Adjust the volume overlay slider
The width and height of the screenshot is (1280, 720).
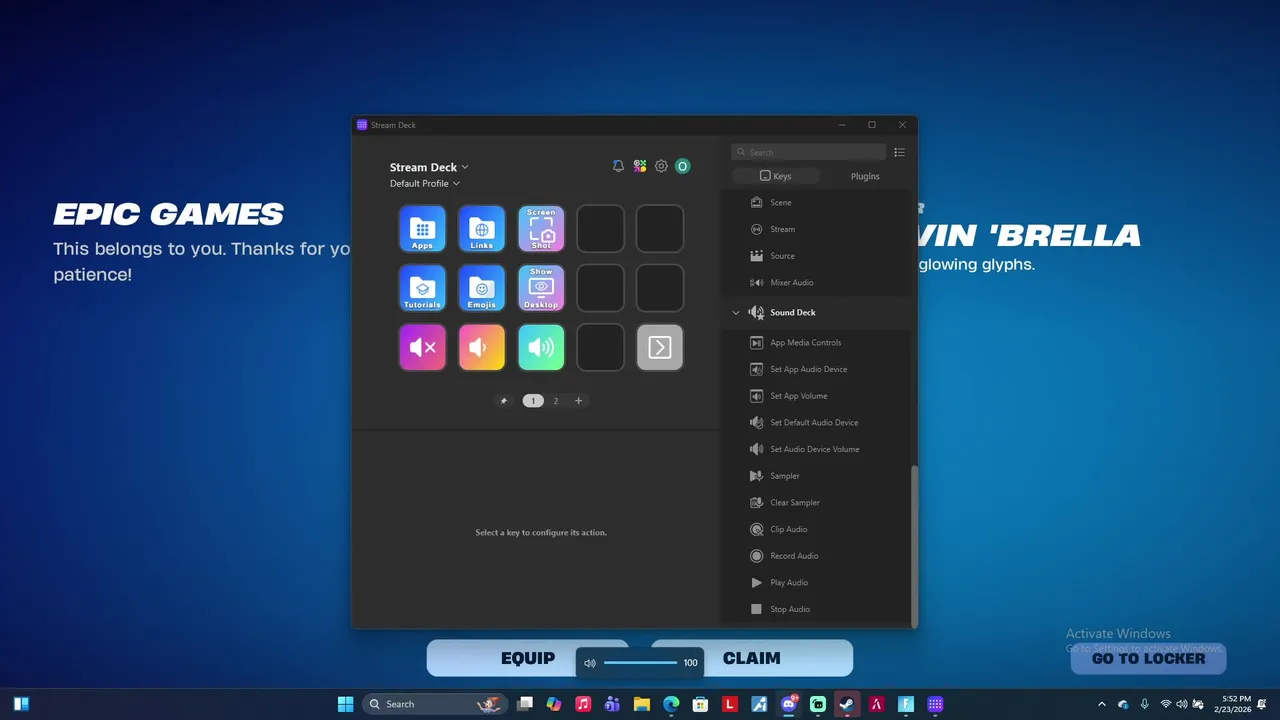641,663
